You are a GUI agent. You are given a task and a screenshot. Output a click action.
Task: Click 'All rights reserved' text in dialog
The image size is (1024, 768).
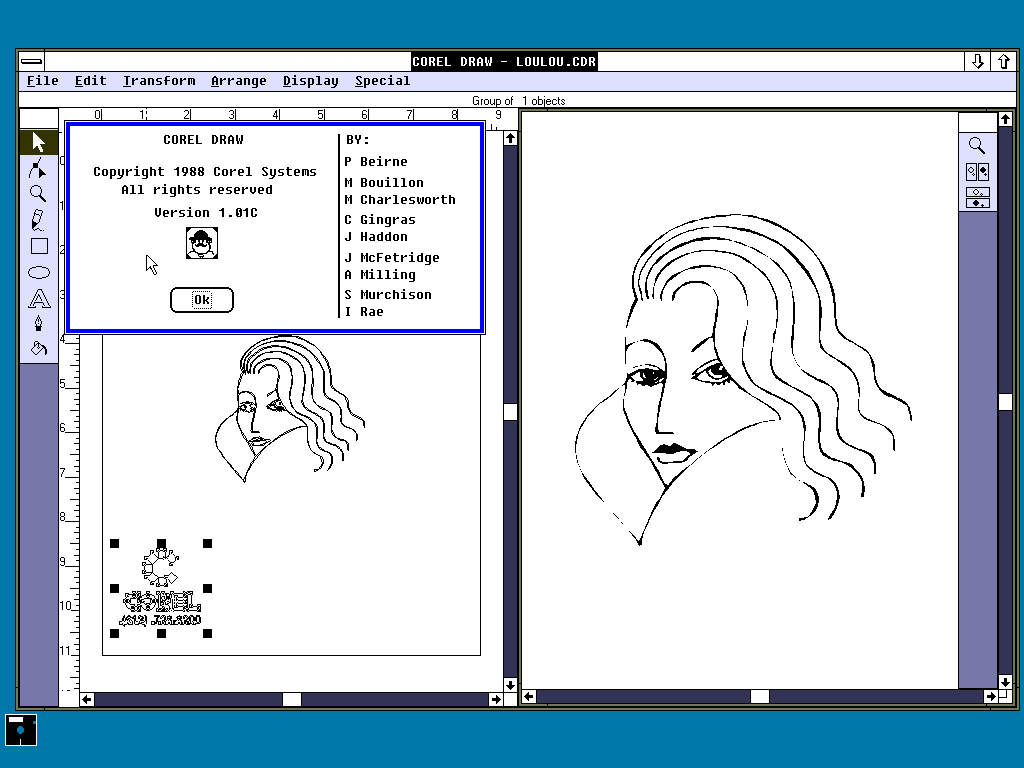click(197, 190)
